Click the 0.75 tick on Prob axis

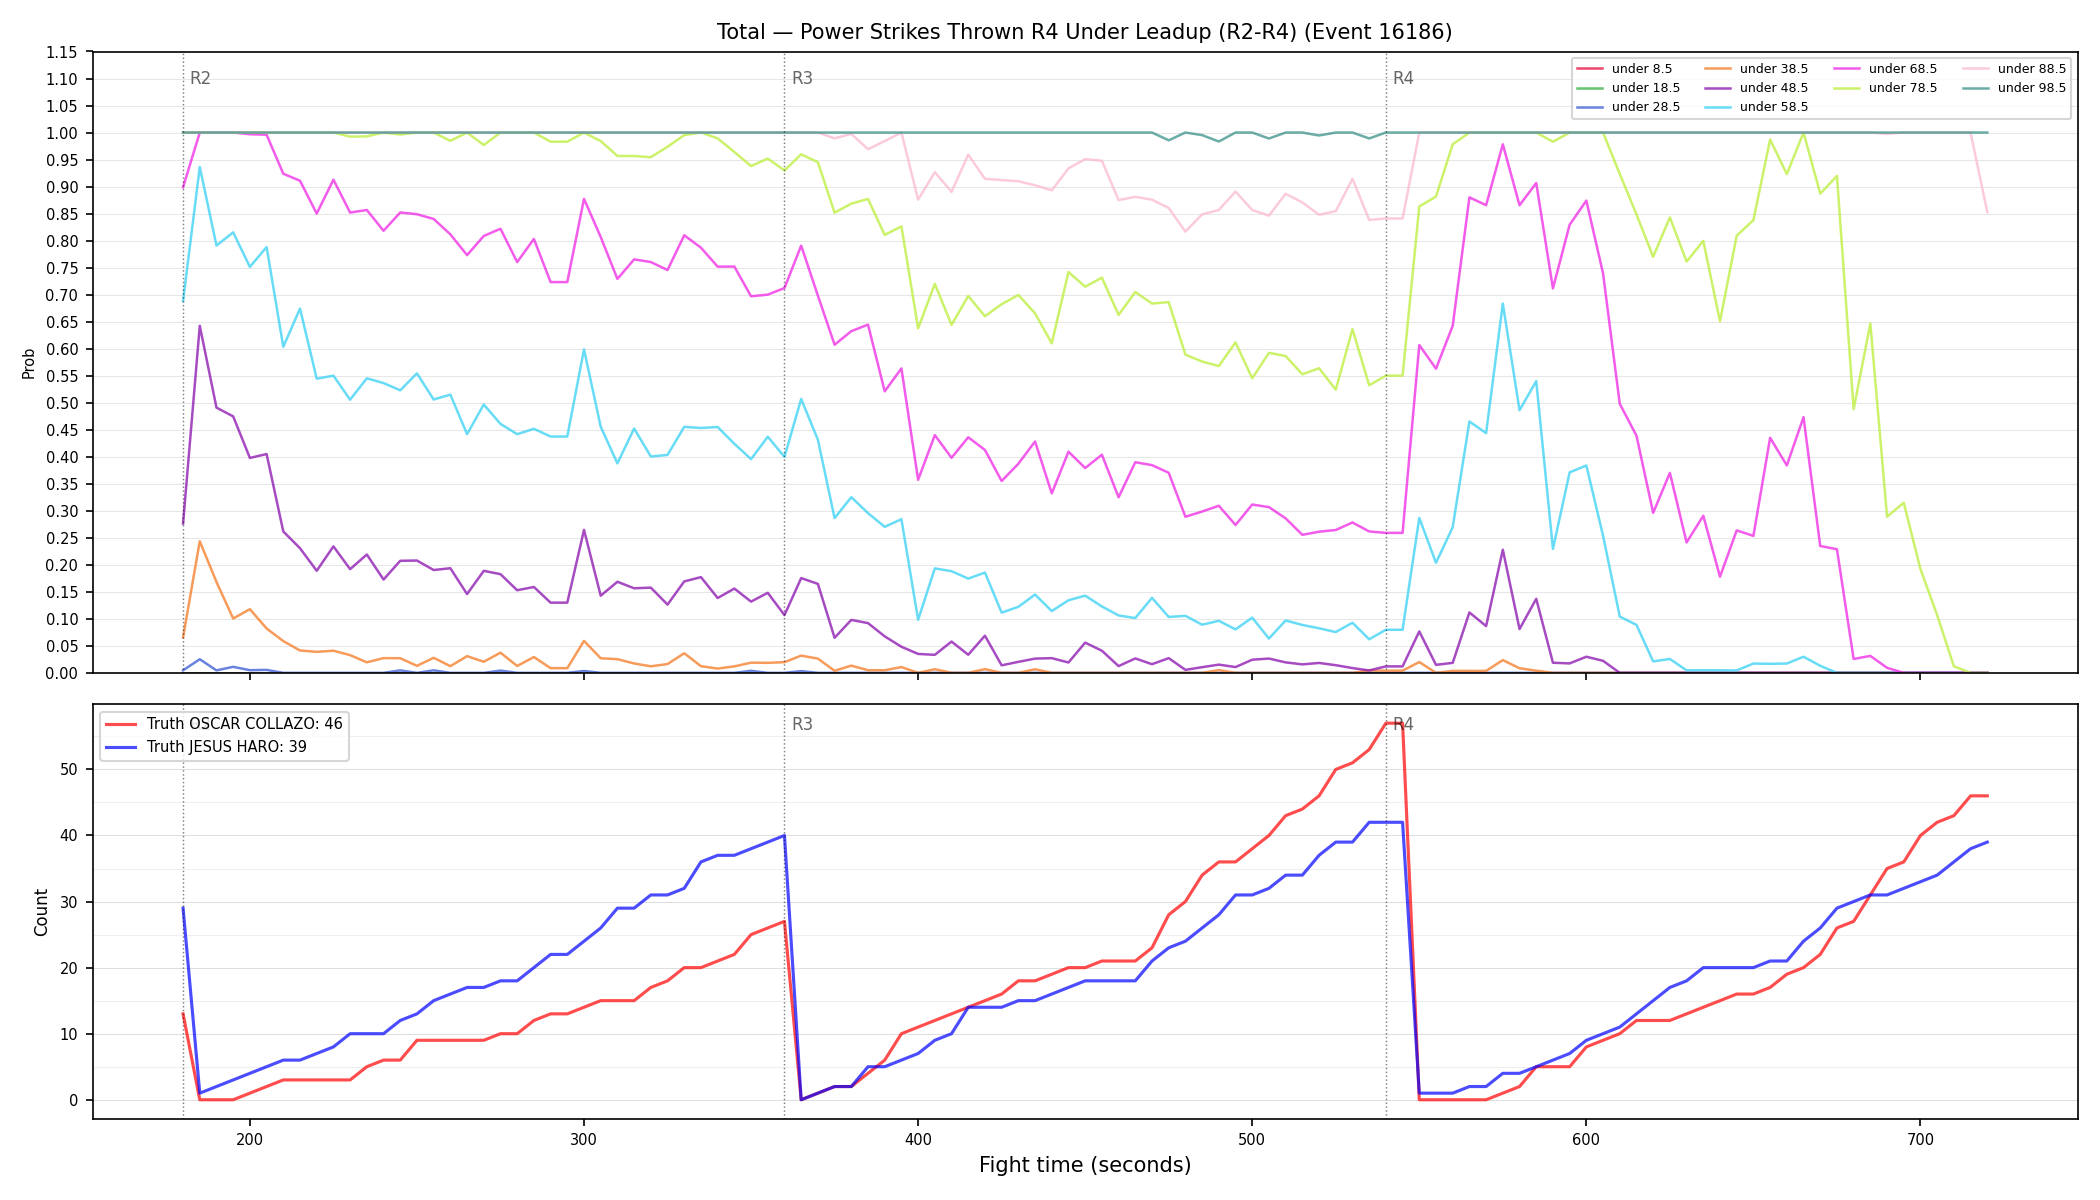[x=62, y=268]
